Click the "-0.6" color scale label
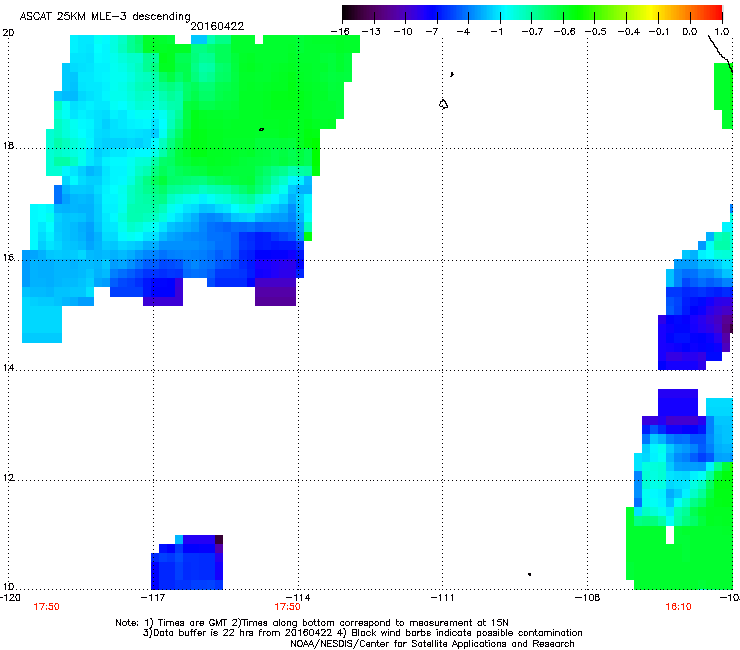This screenshot has width=740, height=650. tap(564, 32)
